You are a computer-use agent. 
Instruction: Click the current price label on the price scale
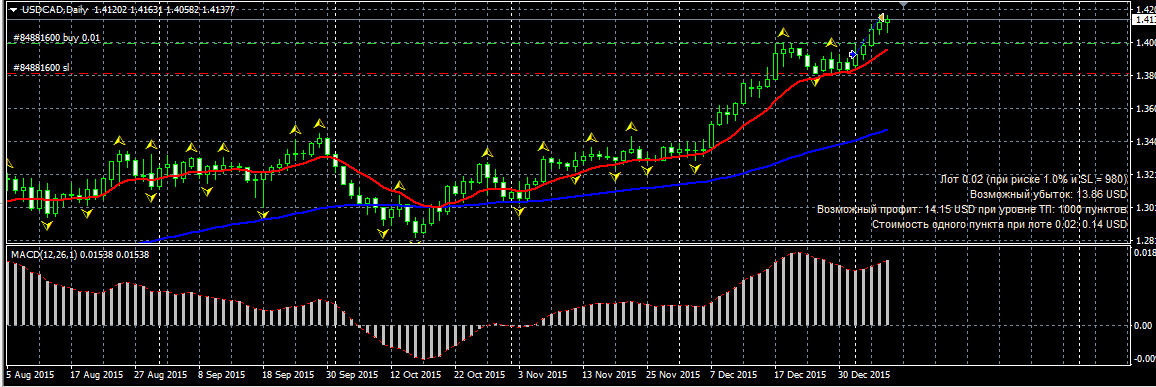[x=1143, y=21]
